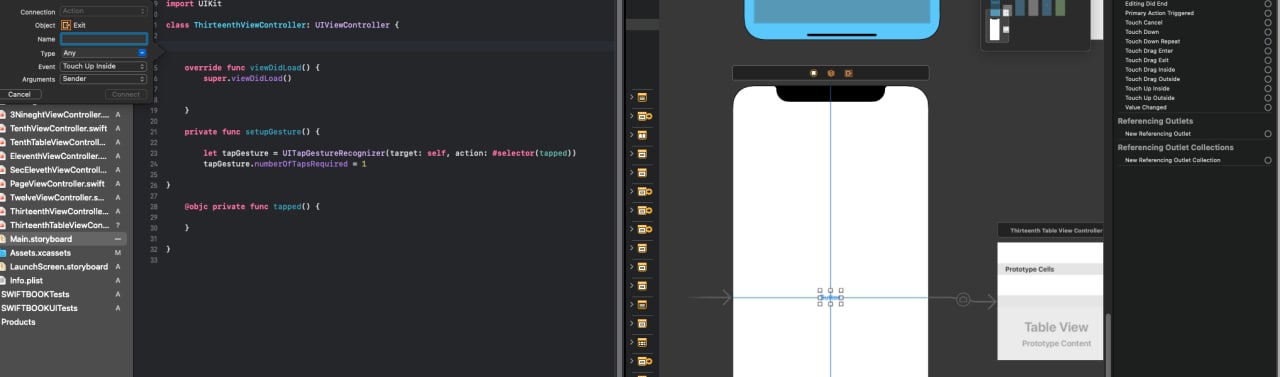Image resolution: width=1280 pixels, height=377 pixels.
Task: Click the Name input field in connection popup
Action: point(104,39)
